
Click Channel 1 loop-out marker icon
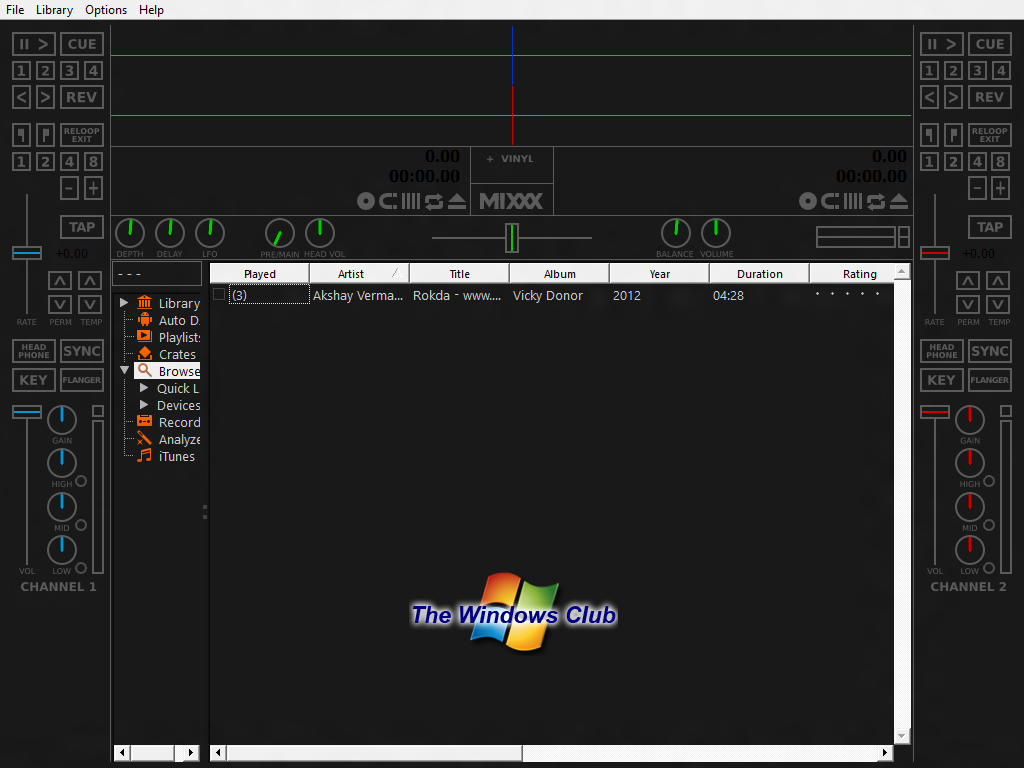(45, 135)
